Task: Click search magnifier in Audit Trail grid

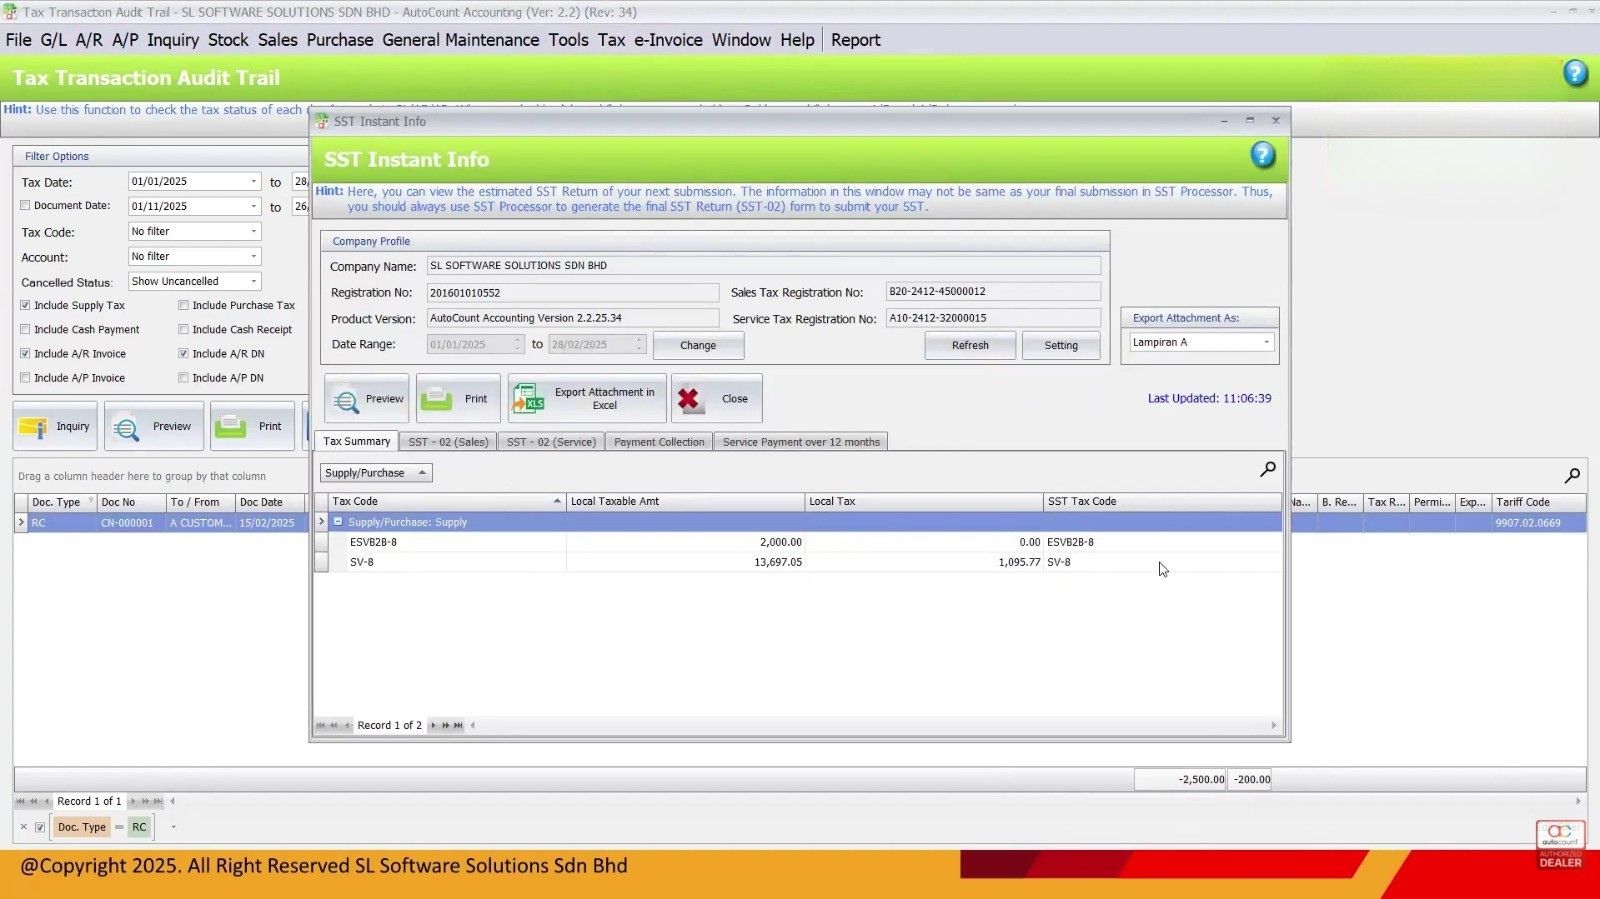Action: (1572, 475)
